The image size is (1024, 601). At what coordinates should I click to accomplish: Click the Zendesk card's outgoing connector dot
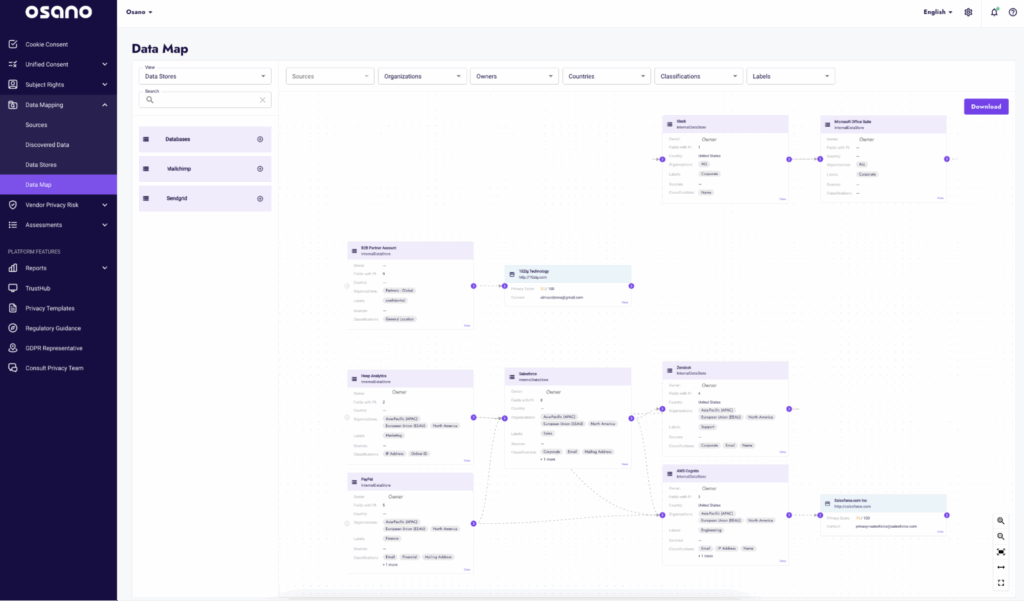789,409
